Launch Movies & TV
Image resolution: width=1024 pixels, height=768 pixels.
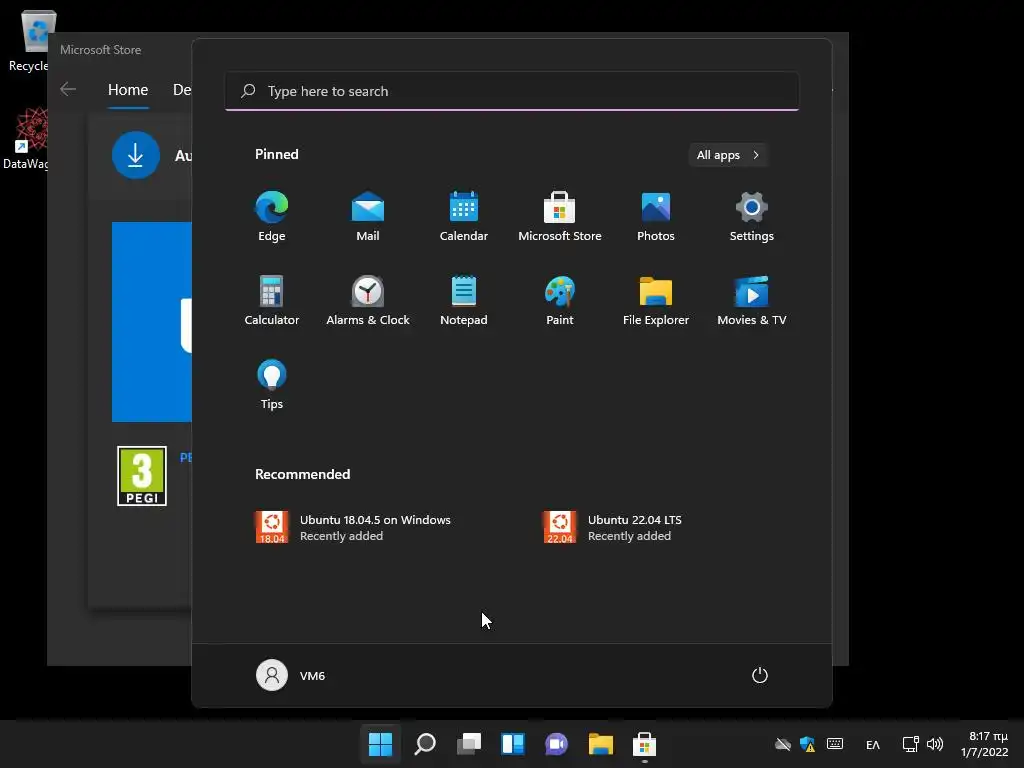click(x=752, y=300)
